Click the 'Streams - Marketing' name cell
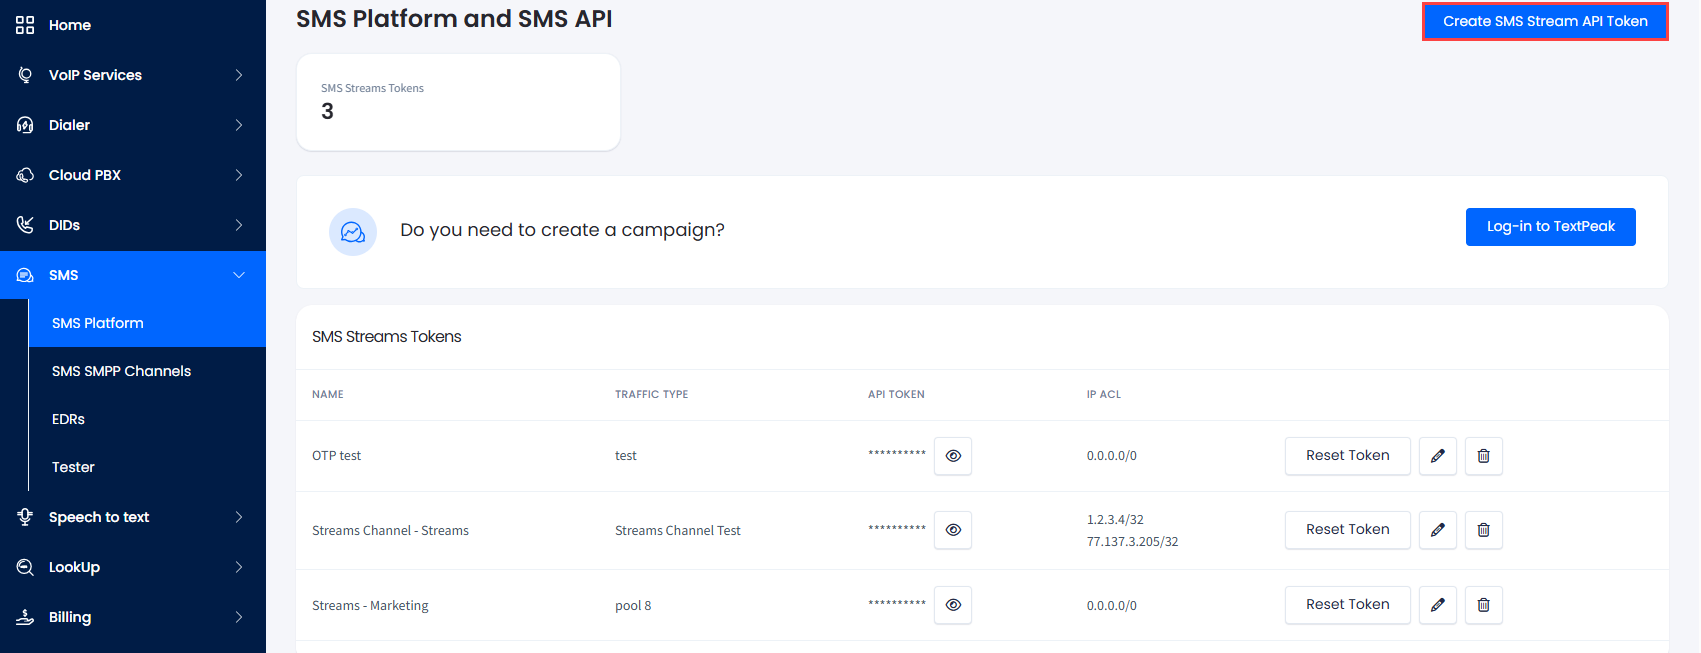The width and height of the screenshot is (1701, 653). [370, 606]
